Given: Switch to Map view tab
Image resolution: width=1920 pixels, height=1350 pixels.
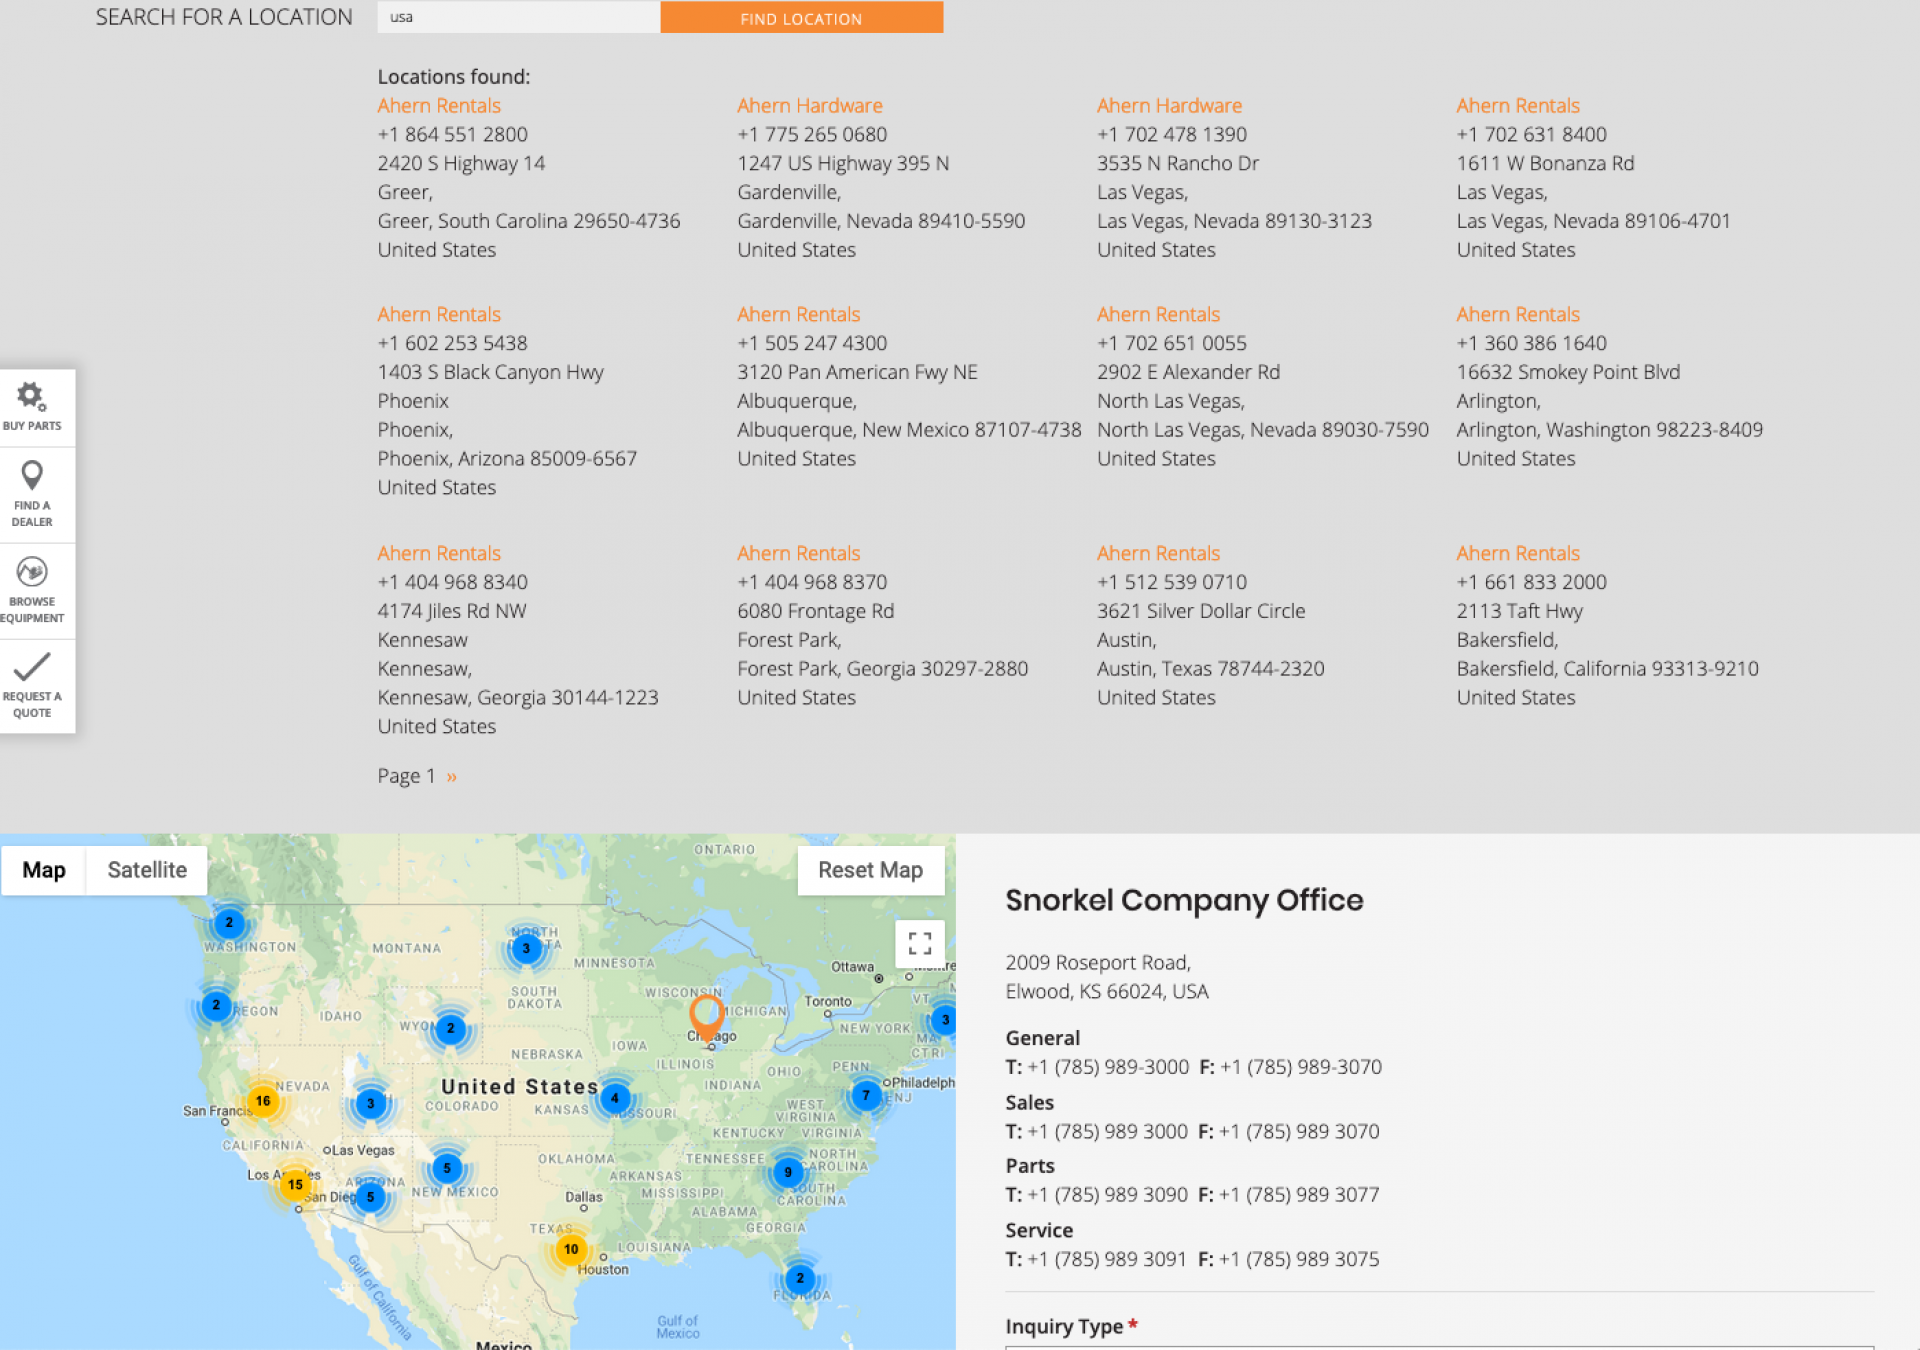Looking at the screenshot, I should tap(44, 870).
